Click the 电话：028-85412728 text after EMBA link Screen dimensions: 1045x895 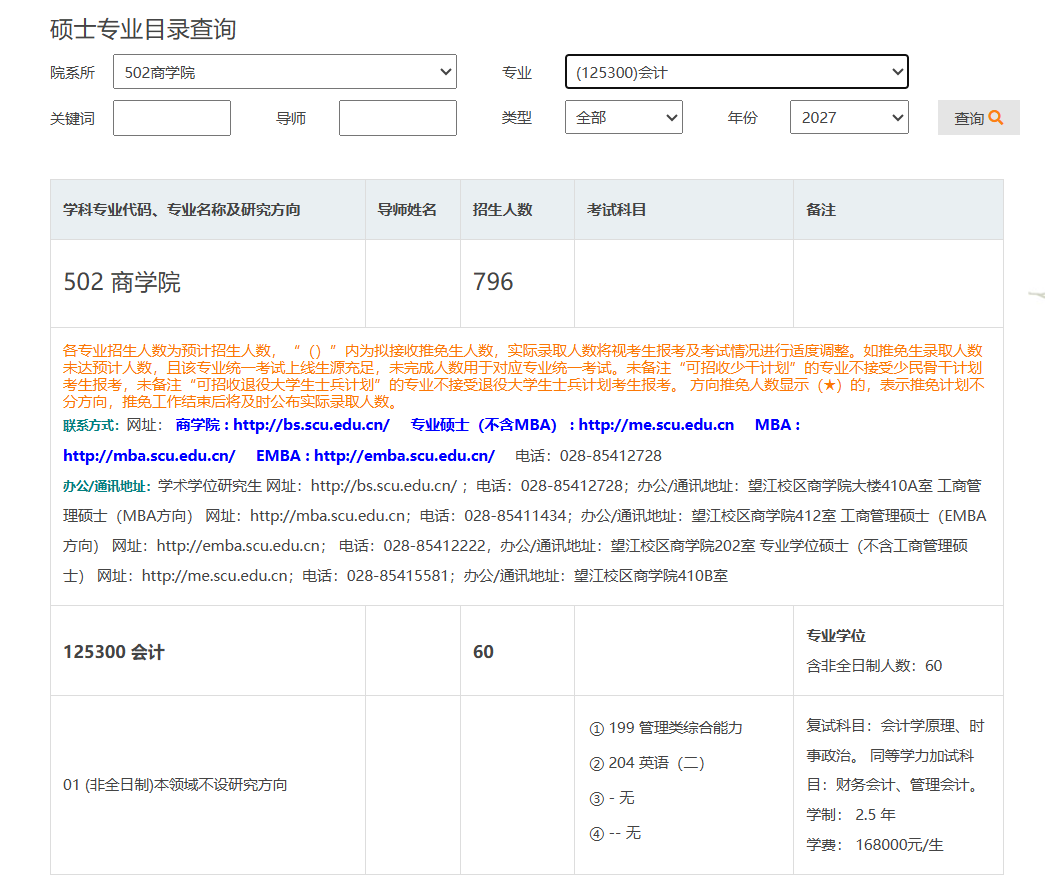pyautogui.click(x=588, y=456)
